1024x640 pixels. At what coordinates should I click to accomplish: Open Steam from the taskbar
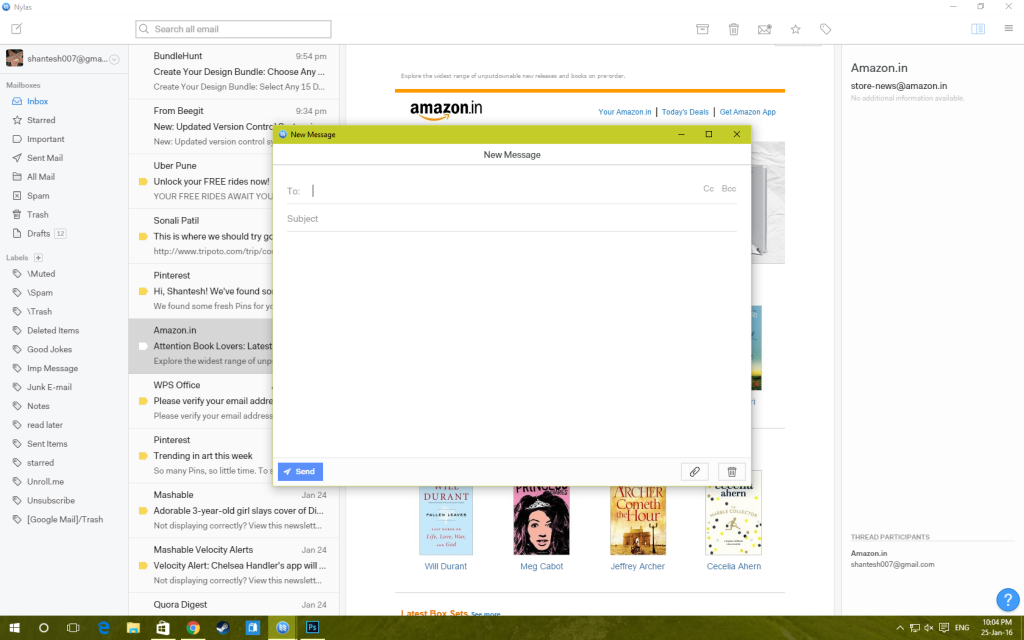tap(223, 628)
